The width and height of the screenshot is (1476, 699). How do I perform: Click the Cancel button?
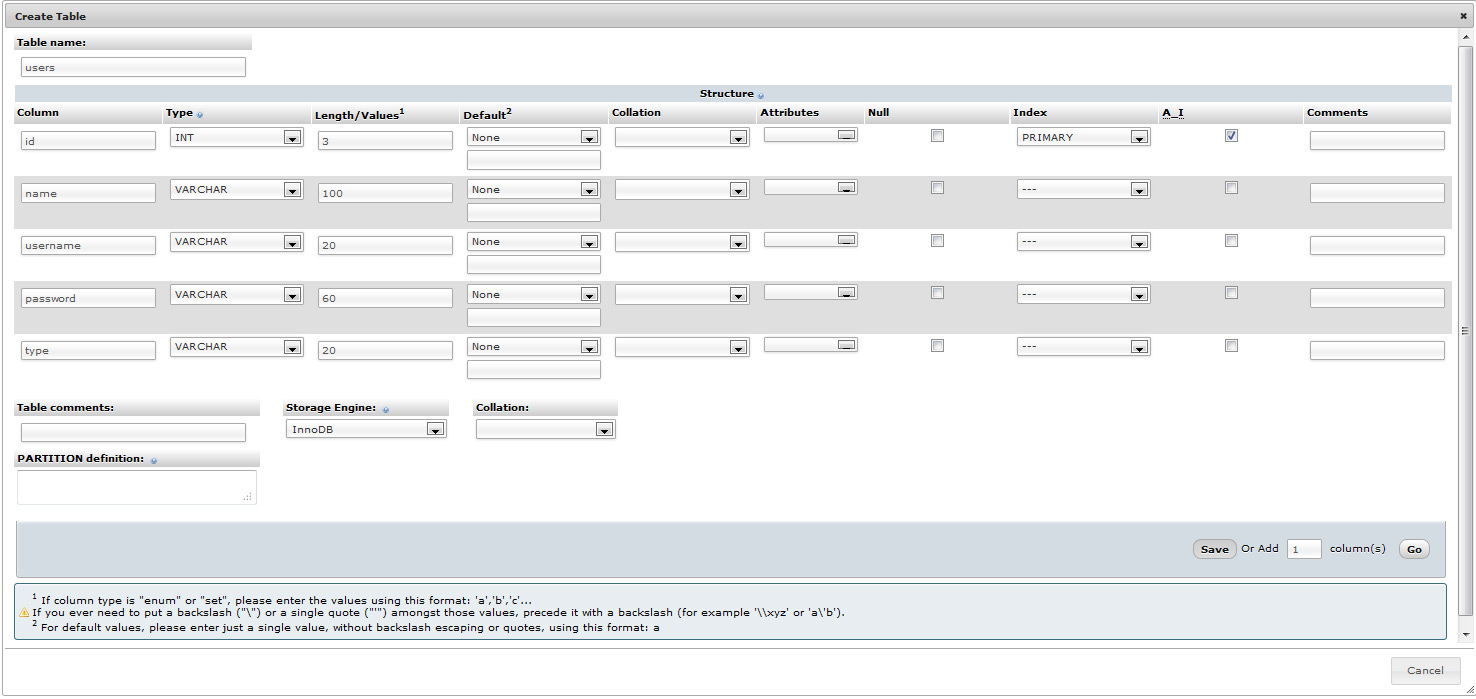point(1425,671)
